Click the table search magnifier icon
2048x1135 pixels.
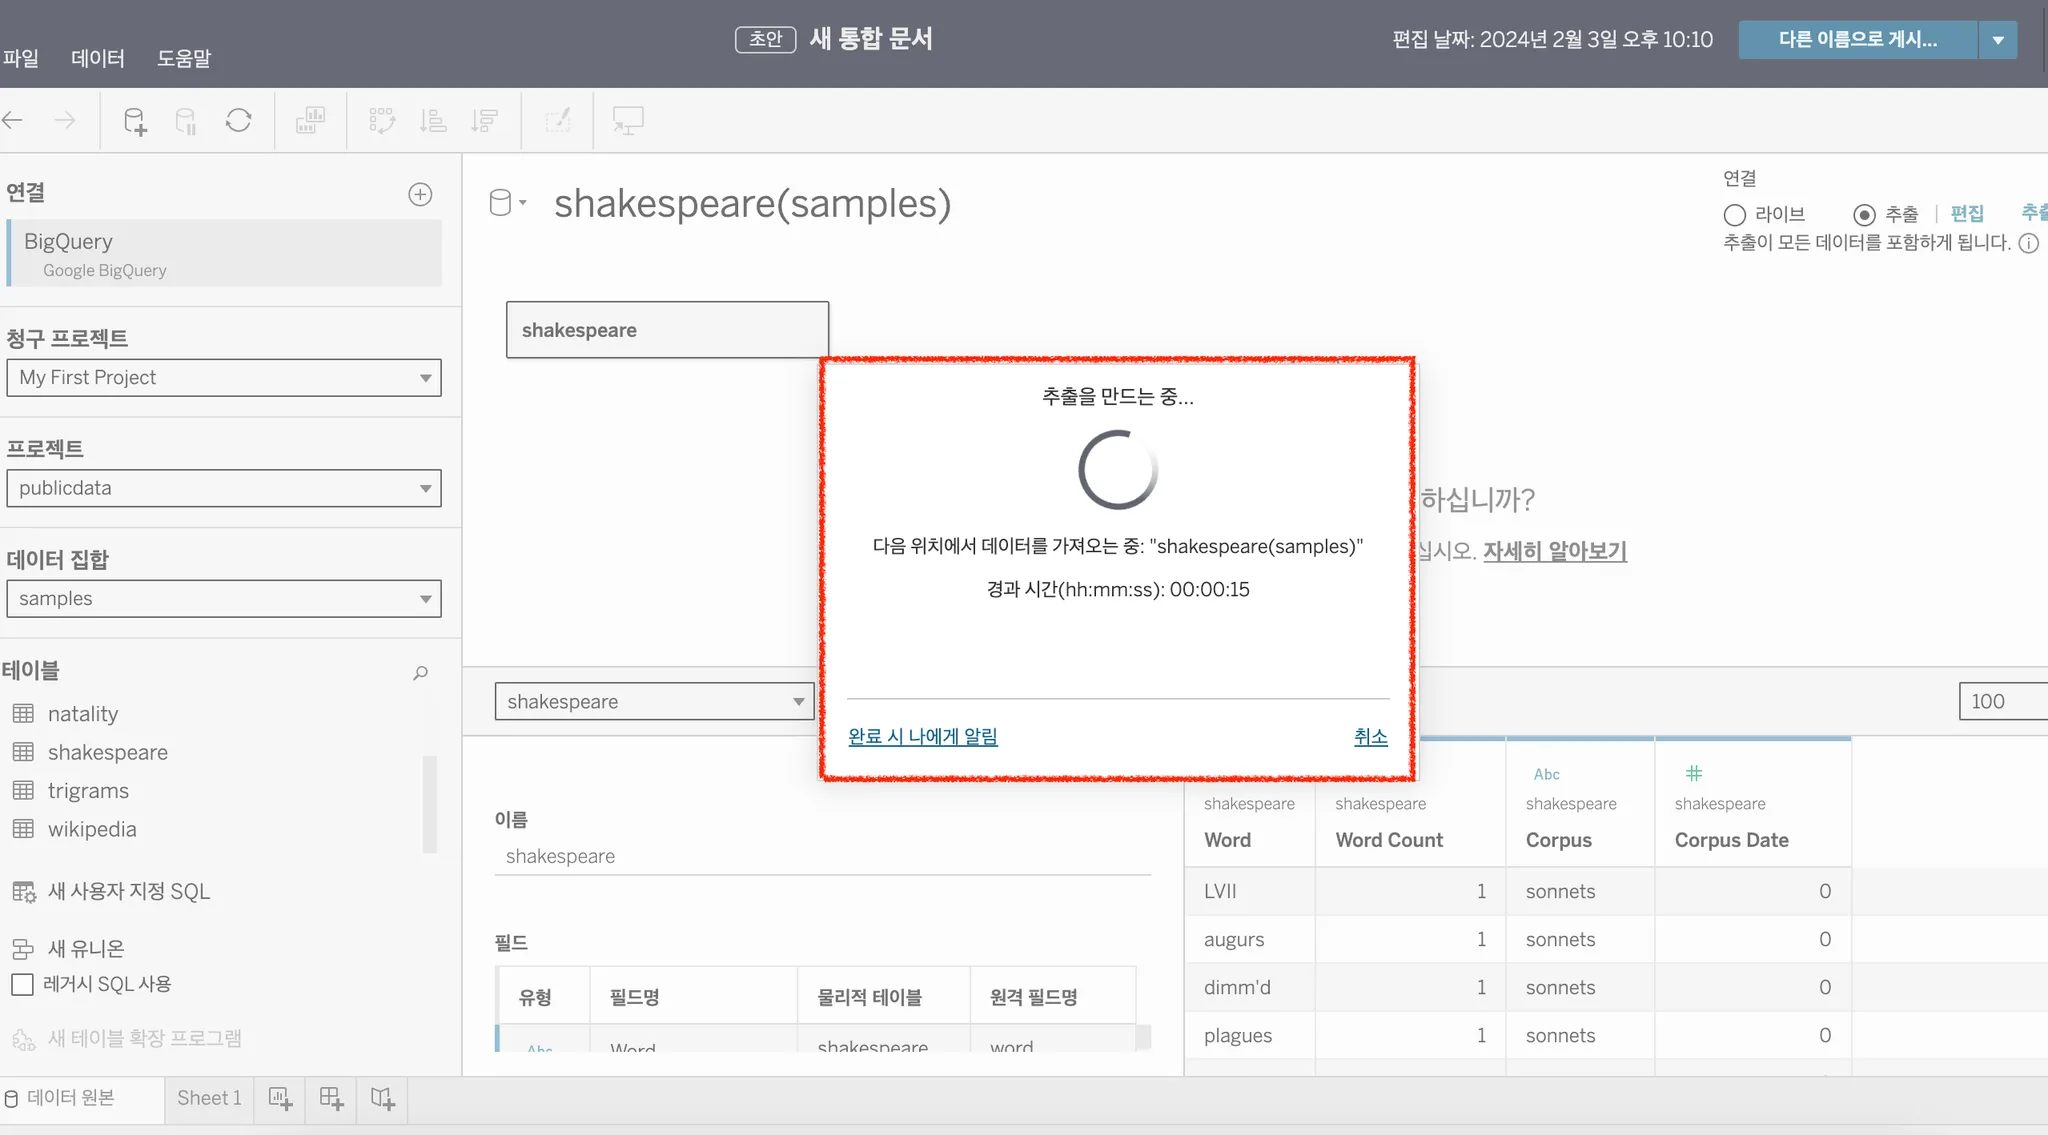420,673
